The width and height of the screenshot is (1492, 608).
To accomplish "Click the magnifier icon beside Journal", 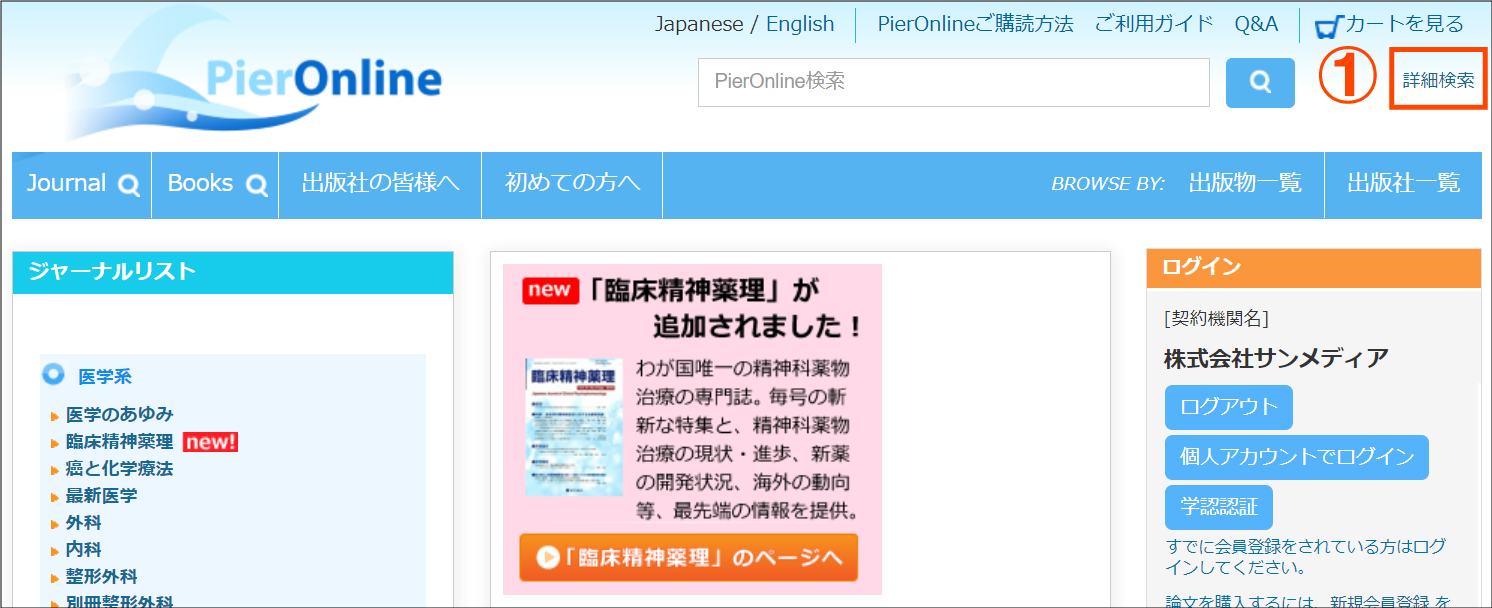I will tap(129, 185).
